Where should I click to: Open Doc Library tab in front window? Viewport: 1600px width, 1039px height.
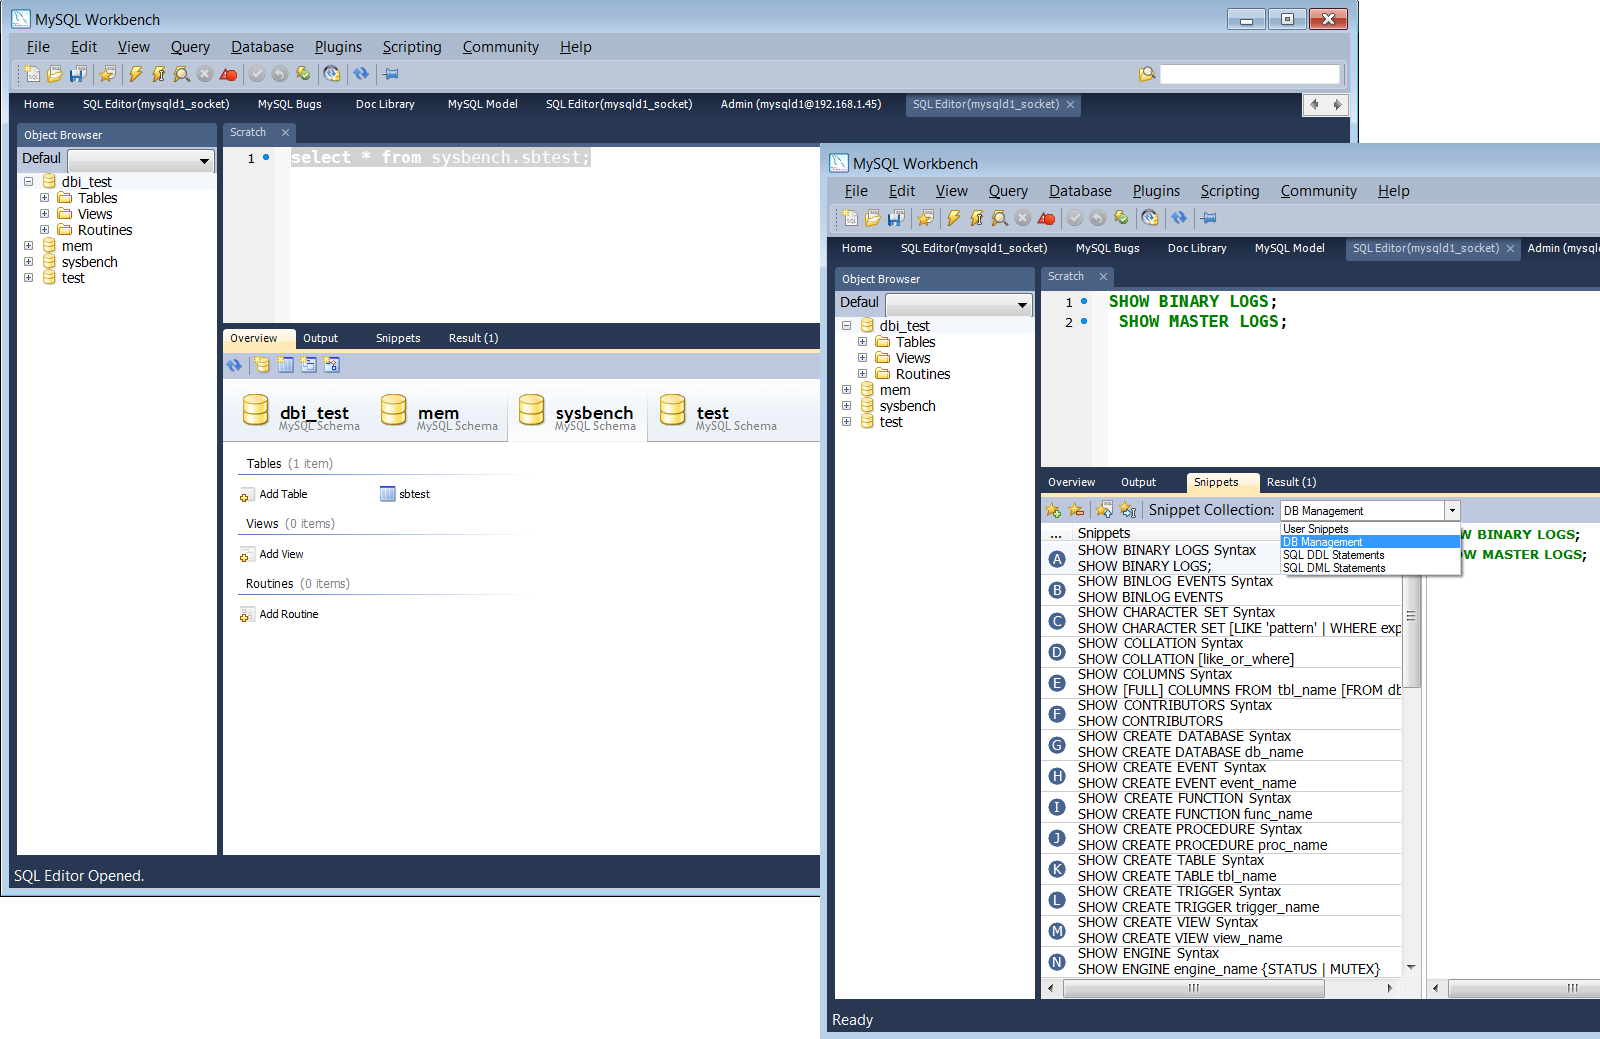pyautogui.click(x=1197, y=248)
